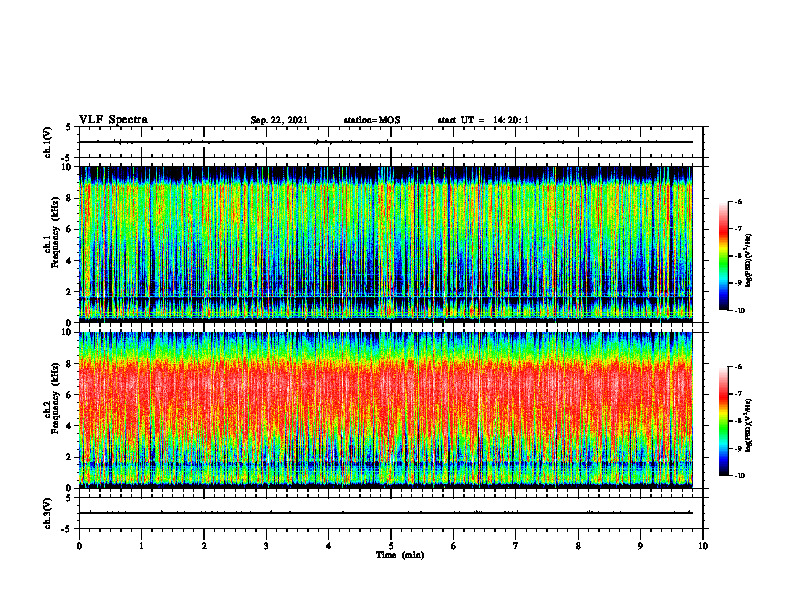Click the time axis tick label "6"

(x=454, y=546)
